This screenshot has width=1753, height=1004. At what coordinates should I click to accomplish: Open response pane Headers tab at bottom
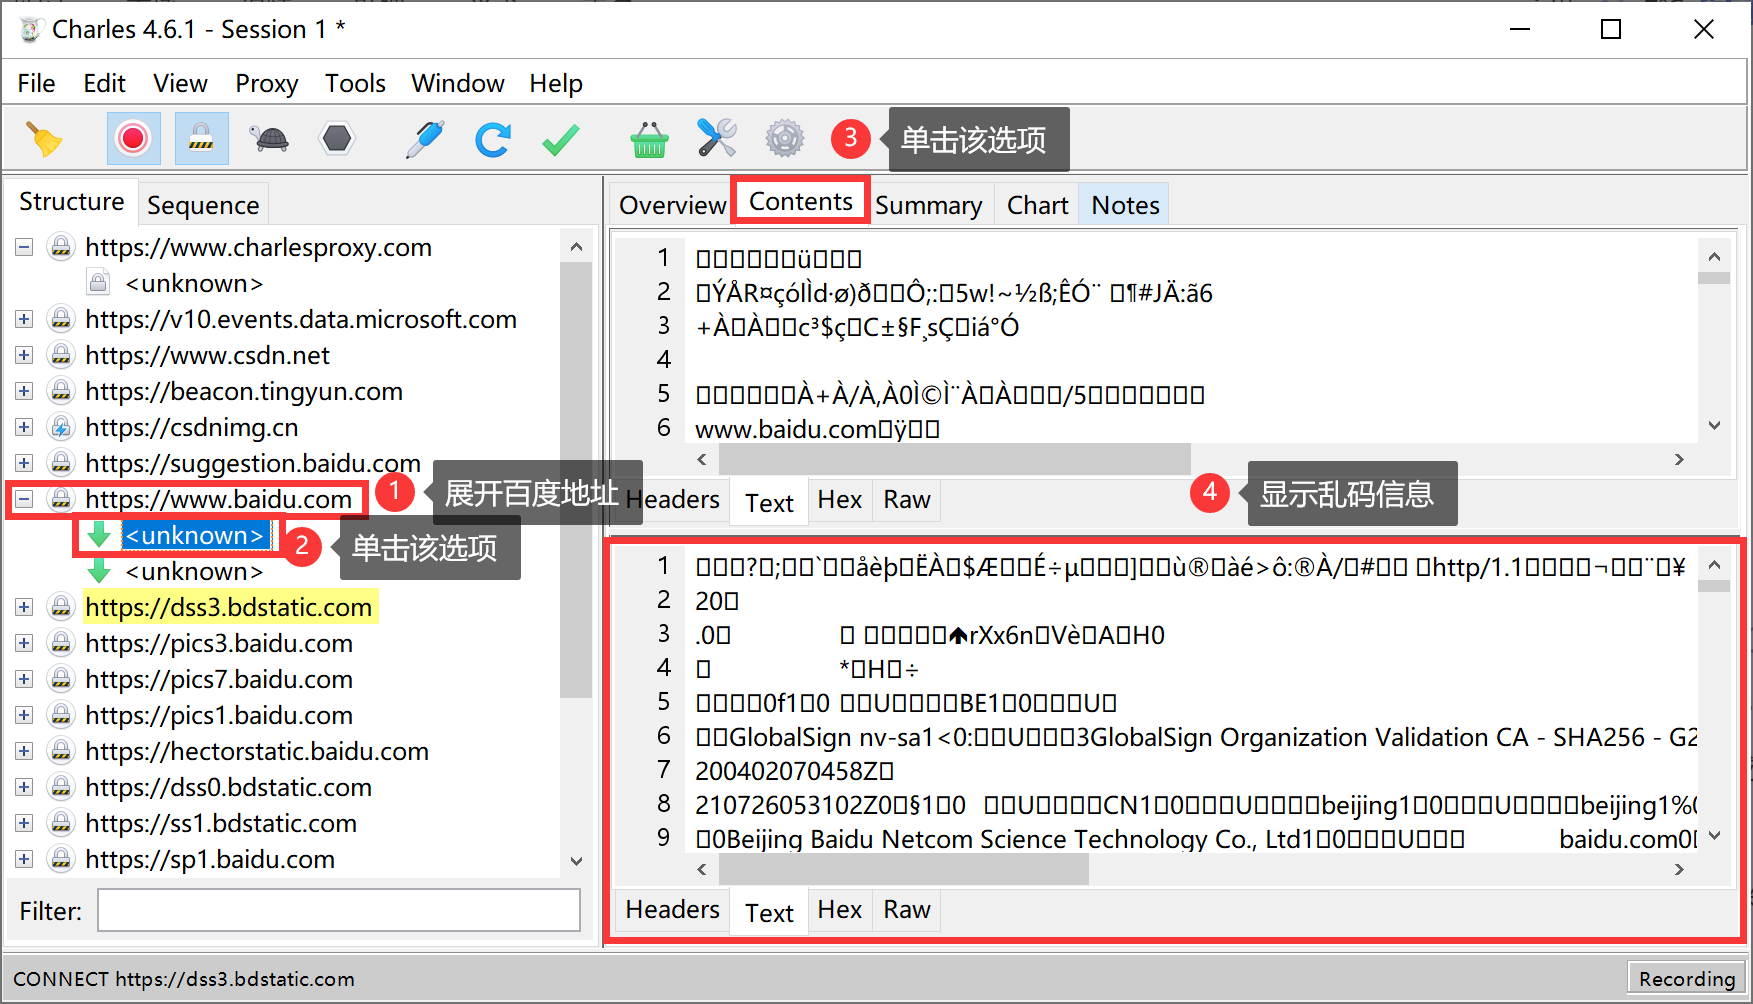[x=672, y=910]
